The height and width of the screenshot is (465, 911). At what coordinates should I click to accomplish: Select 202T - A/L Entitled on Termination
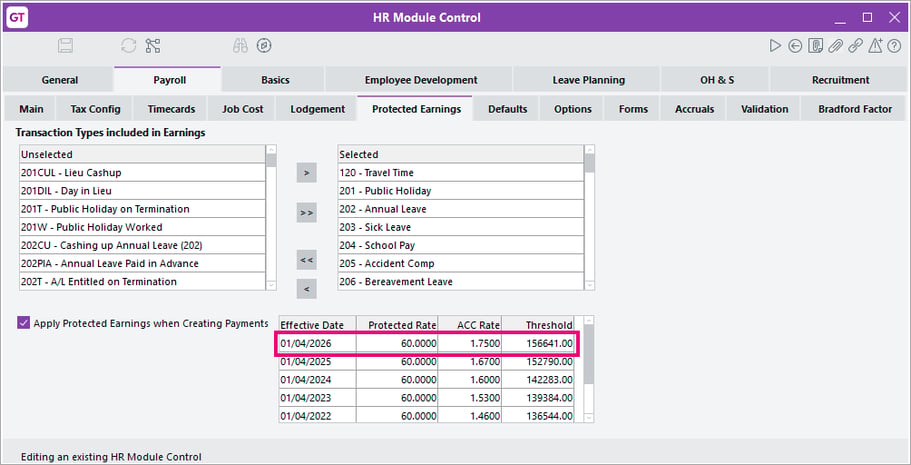coord(142,281)
